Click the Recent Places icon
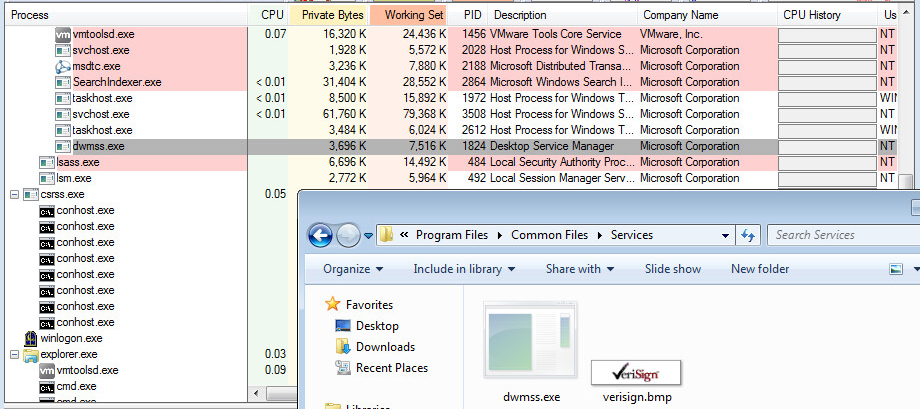The height and width of the screenshot is (409, 920). coord(343,368)
